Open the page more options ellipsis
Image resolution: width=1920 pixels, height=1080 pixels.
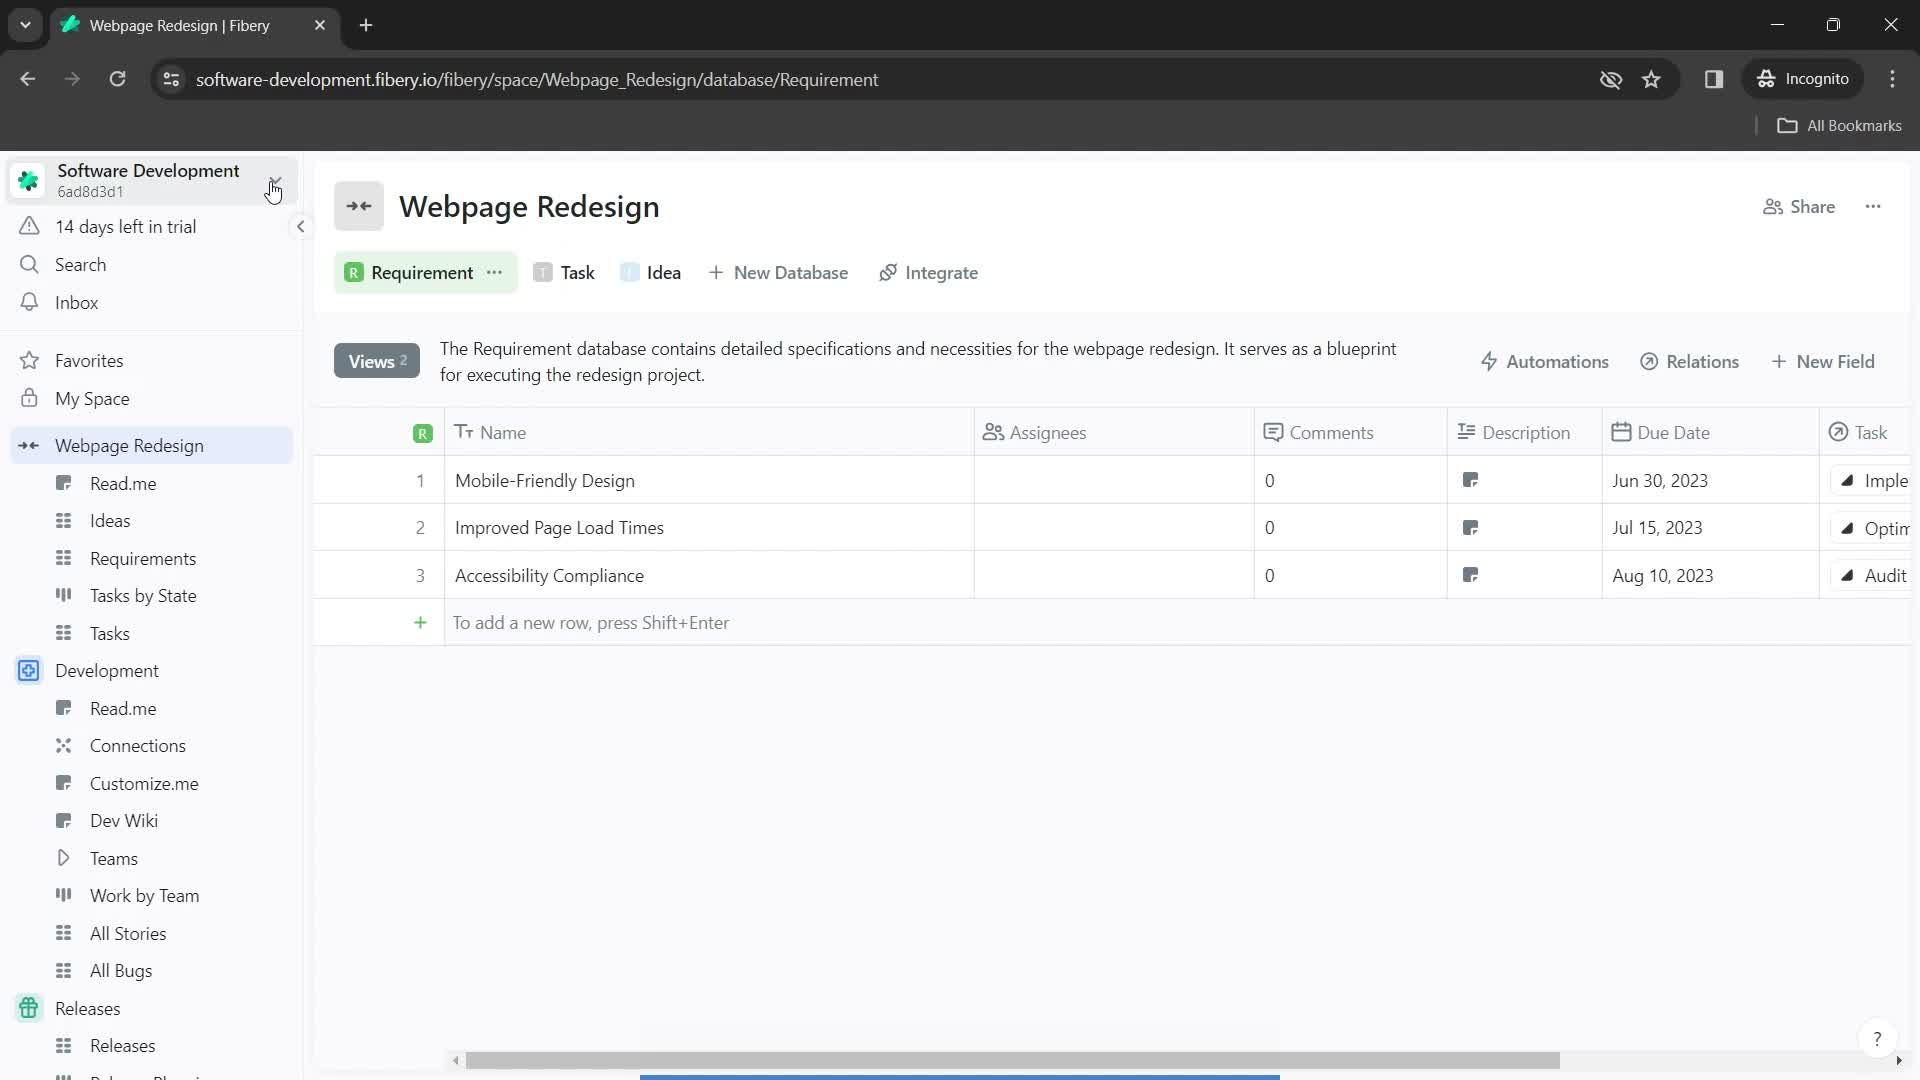[x=1873, y=206]
